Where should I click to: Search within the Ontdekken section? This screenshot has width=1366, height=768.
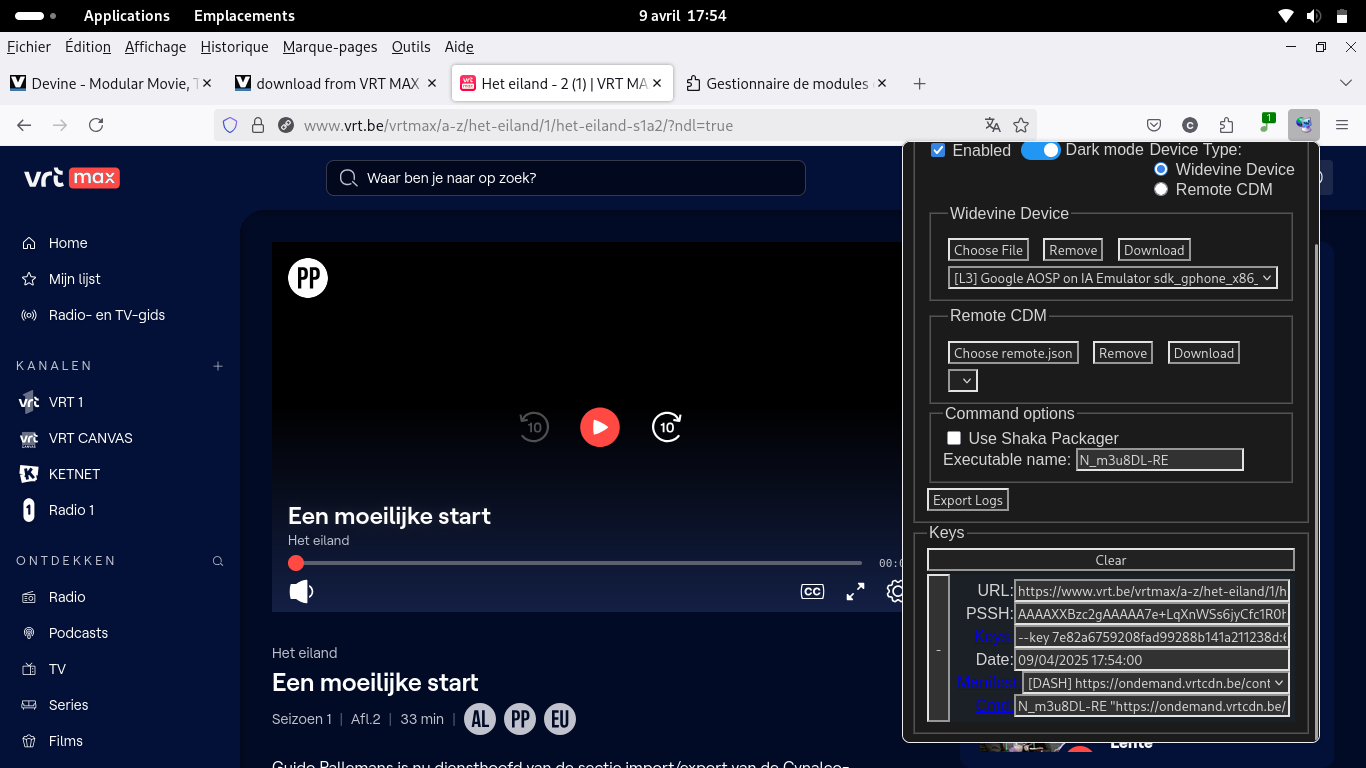point(218,561)
